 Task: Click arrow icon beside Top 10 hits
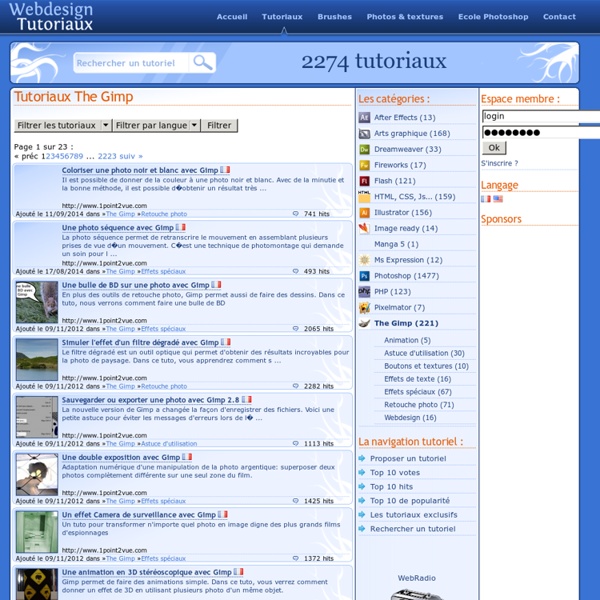(x=362, y=487)
